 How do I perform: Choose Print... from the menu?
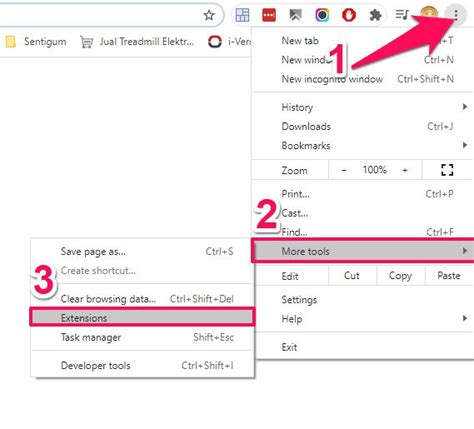click(x=362, y=194)
